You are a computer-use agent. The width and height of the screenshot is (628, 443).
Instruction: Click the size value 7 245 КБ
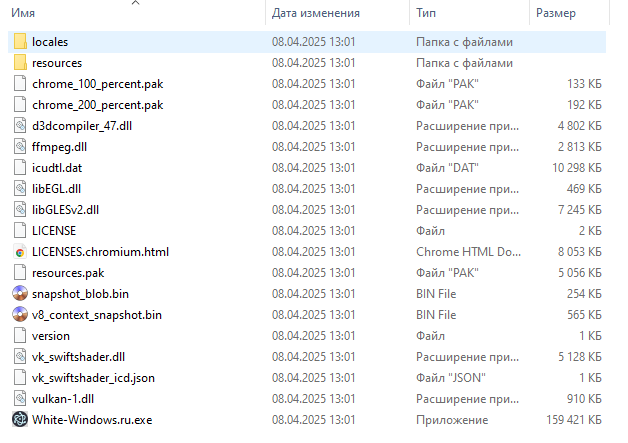[x=580, y=210]
